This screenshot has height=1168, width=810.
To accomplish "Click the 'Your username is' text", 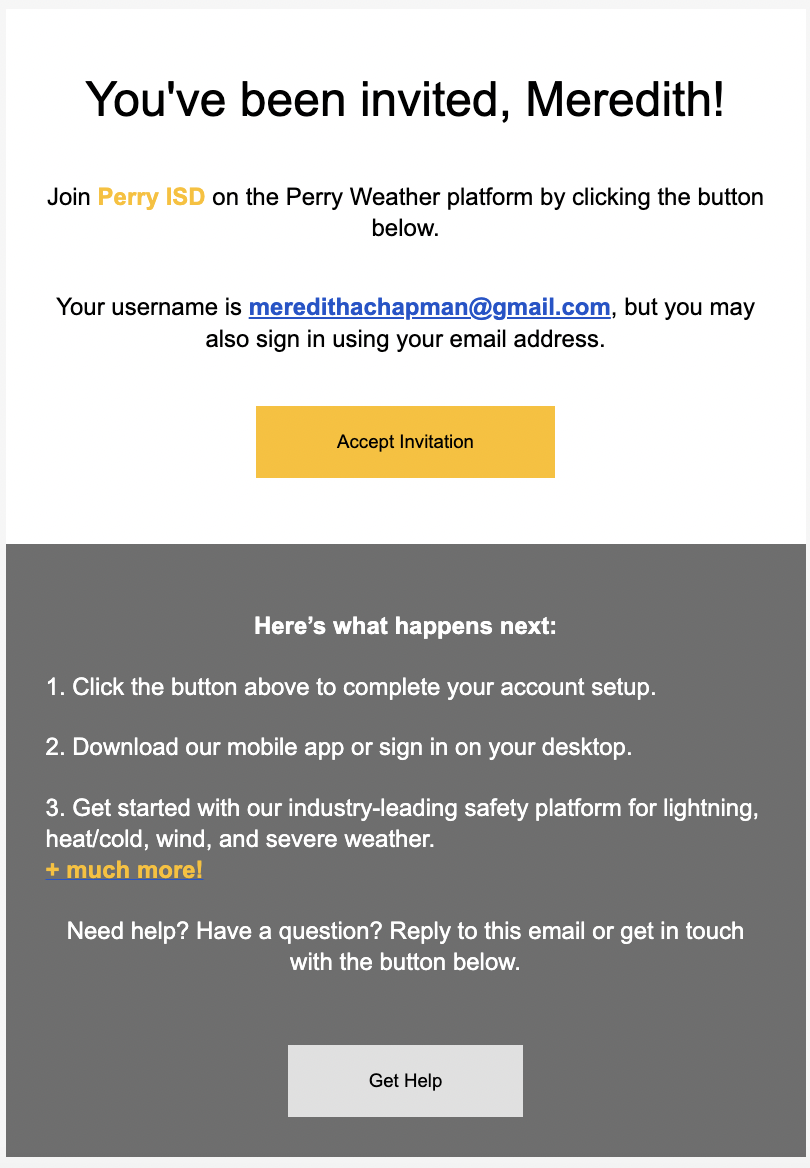I will point(149,307).
